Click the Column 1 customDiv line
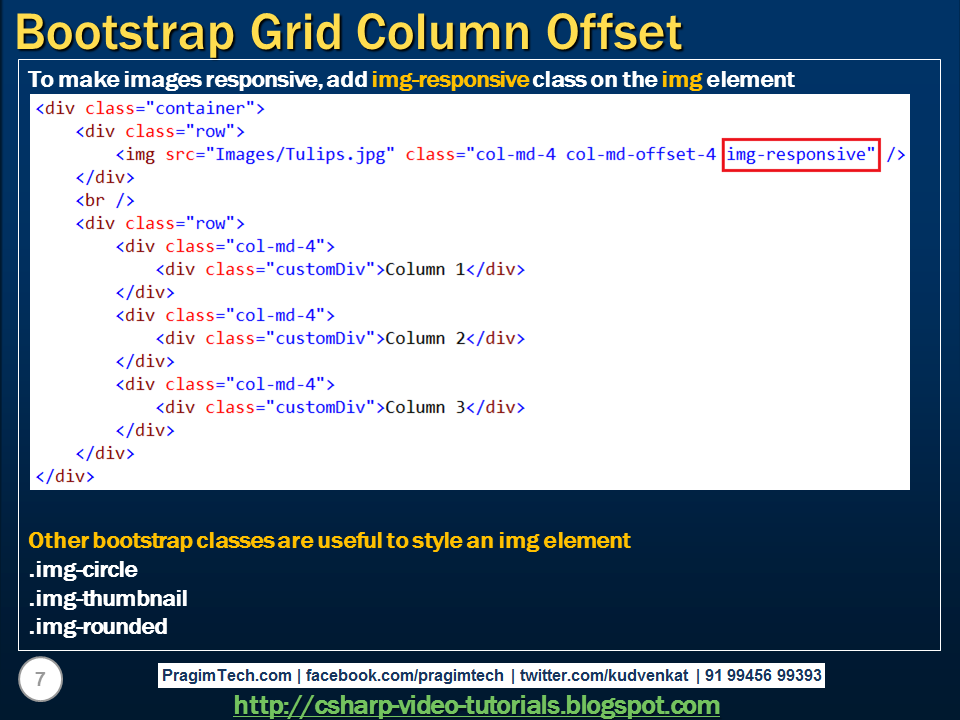The width and height of the screenshot is (960, 720). tap(340, 269)
